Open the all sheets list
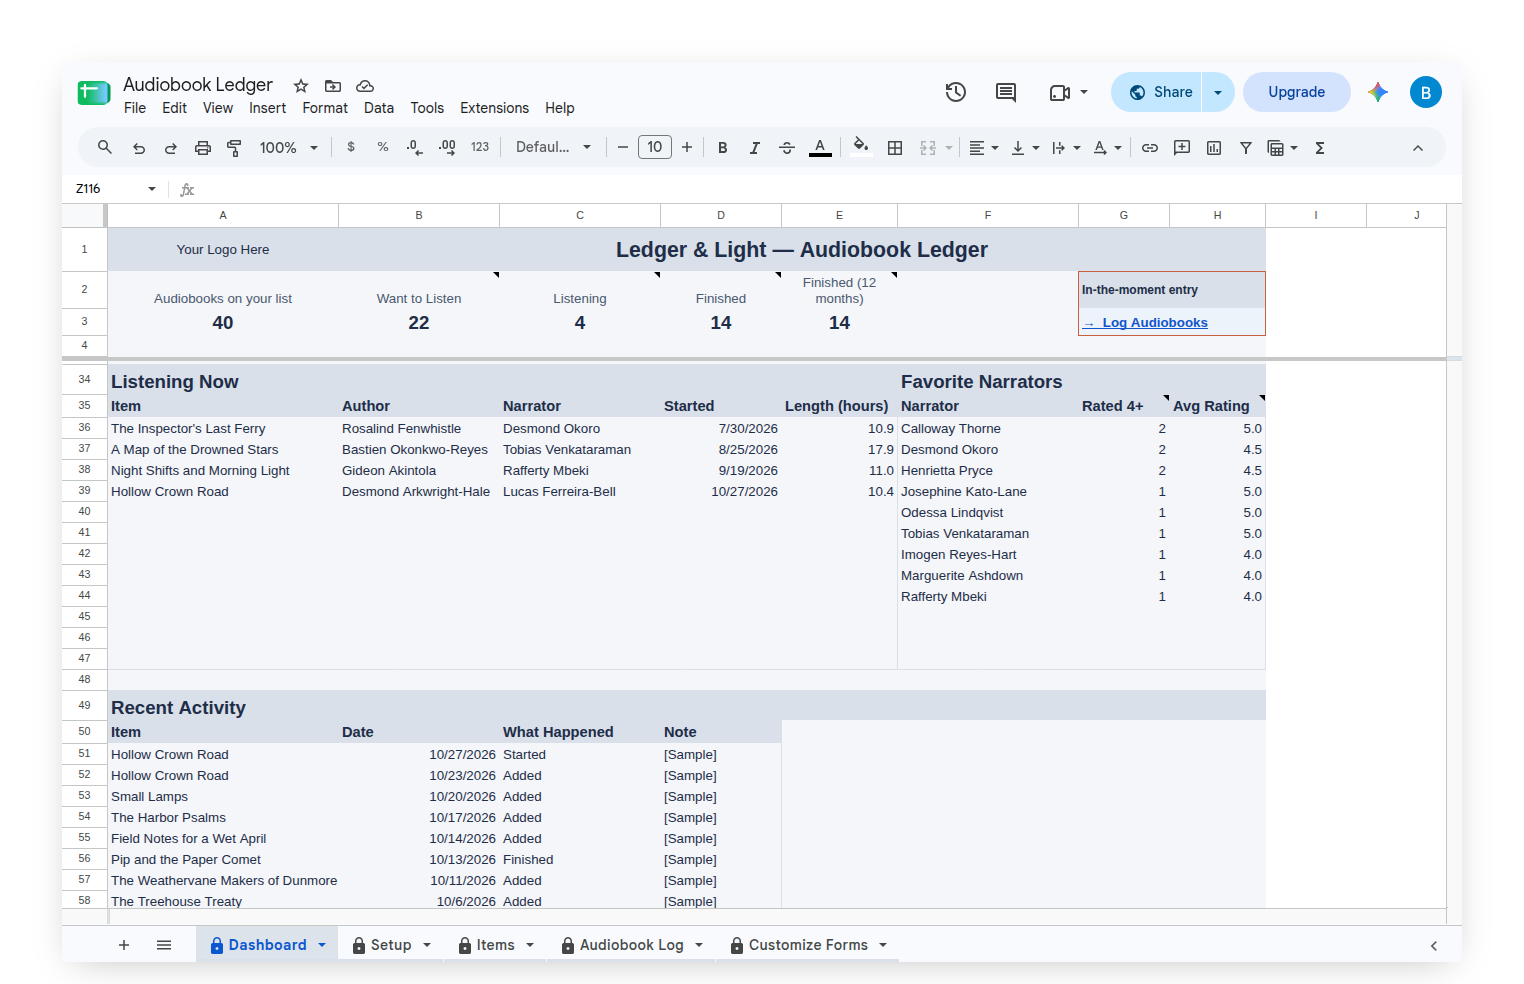The height and width of the screenshot is (984, 1524). click(x=164, y=945)
